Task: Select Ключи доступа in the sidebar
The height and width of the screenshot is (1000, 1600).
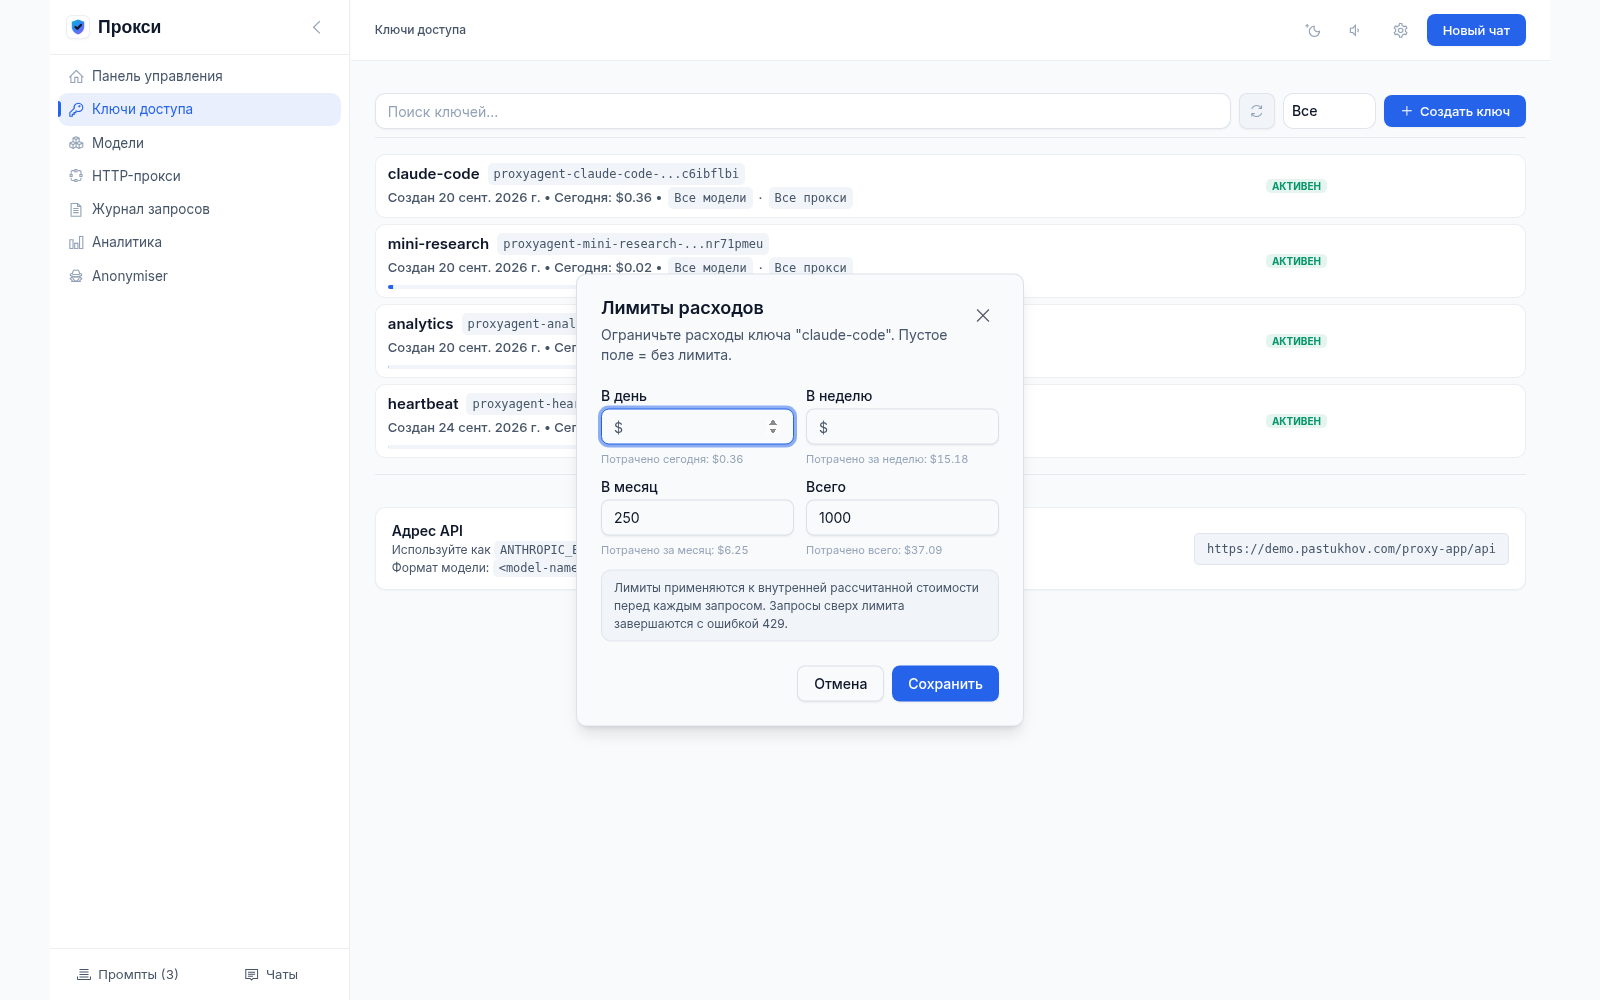Action: coord(199,109)
